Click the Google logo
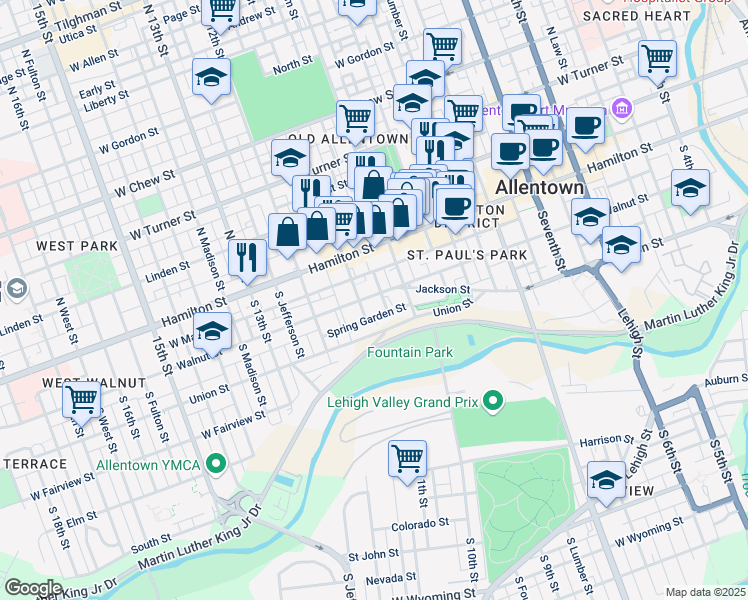 [33, 589]
